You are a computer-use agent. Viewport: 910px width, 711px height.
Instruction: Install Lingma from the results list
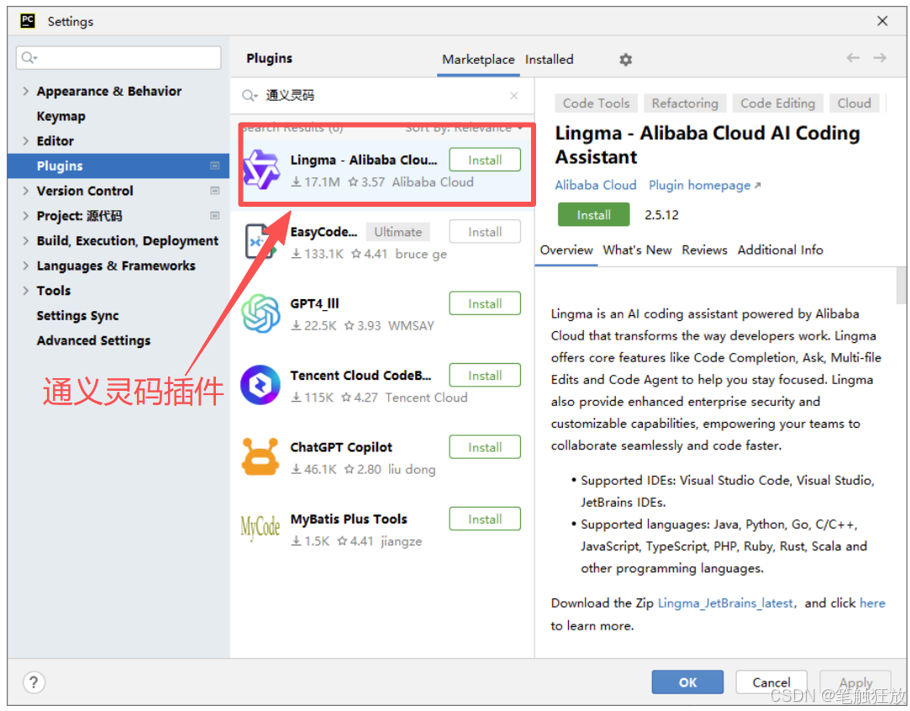click(x=485, y=160)
